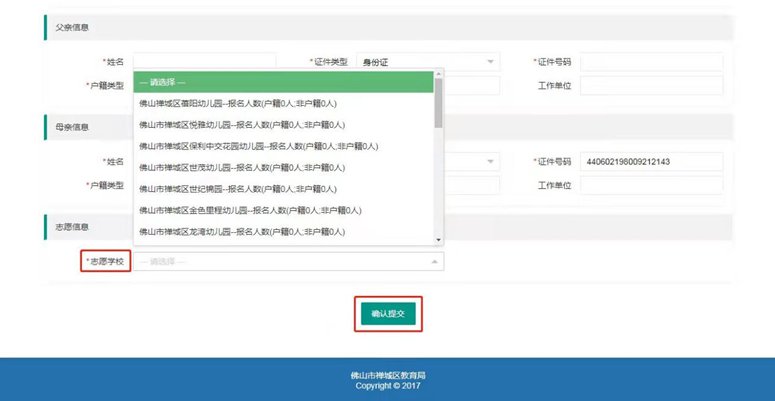This screenshot has width=775, height=401.
Task: Select the 请选择 placeholder option in the list
Action: 283,82
